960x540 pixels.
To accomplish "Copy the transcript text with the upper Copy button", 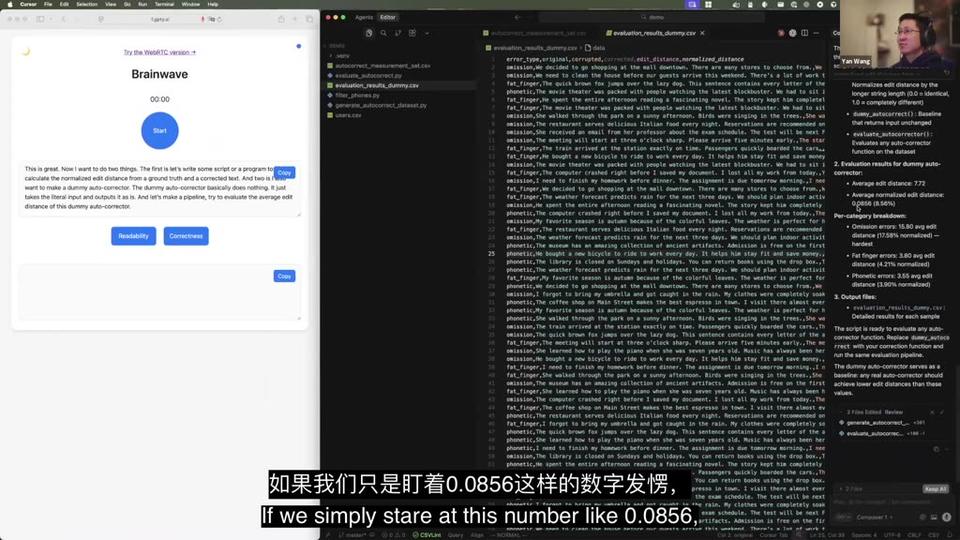I will coord(284,173).
